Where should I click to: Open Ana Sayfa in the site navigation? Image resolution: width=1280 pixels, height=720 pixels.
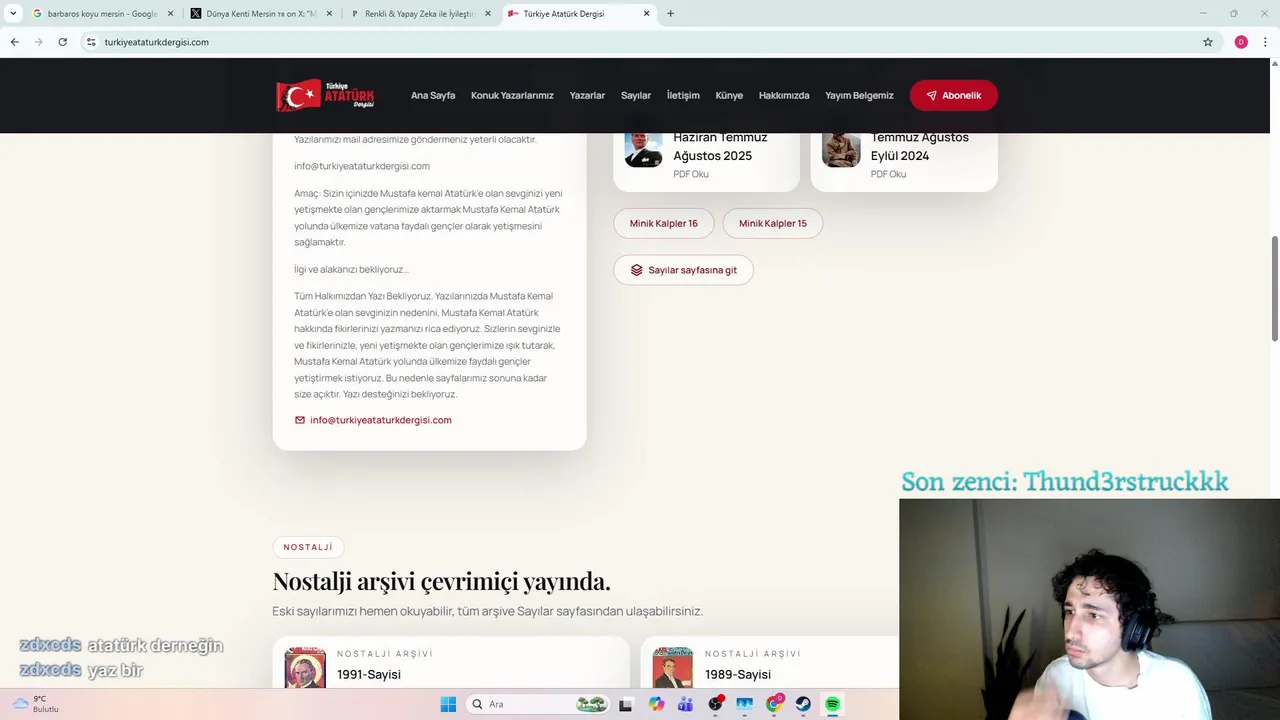pyautogui.click(x=433, y=95)
